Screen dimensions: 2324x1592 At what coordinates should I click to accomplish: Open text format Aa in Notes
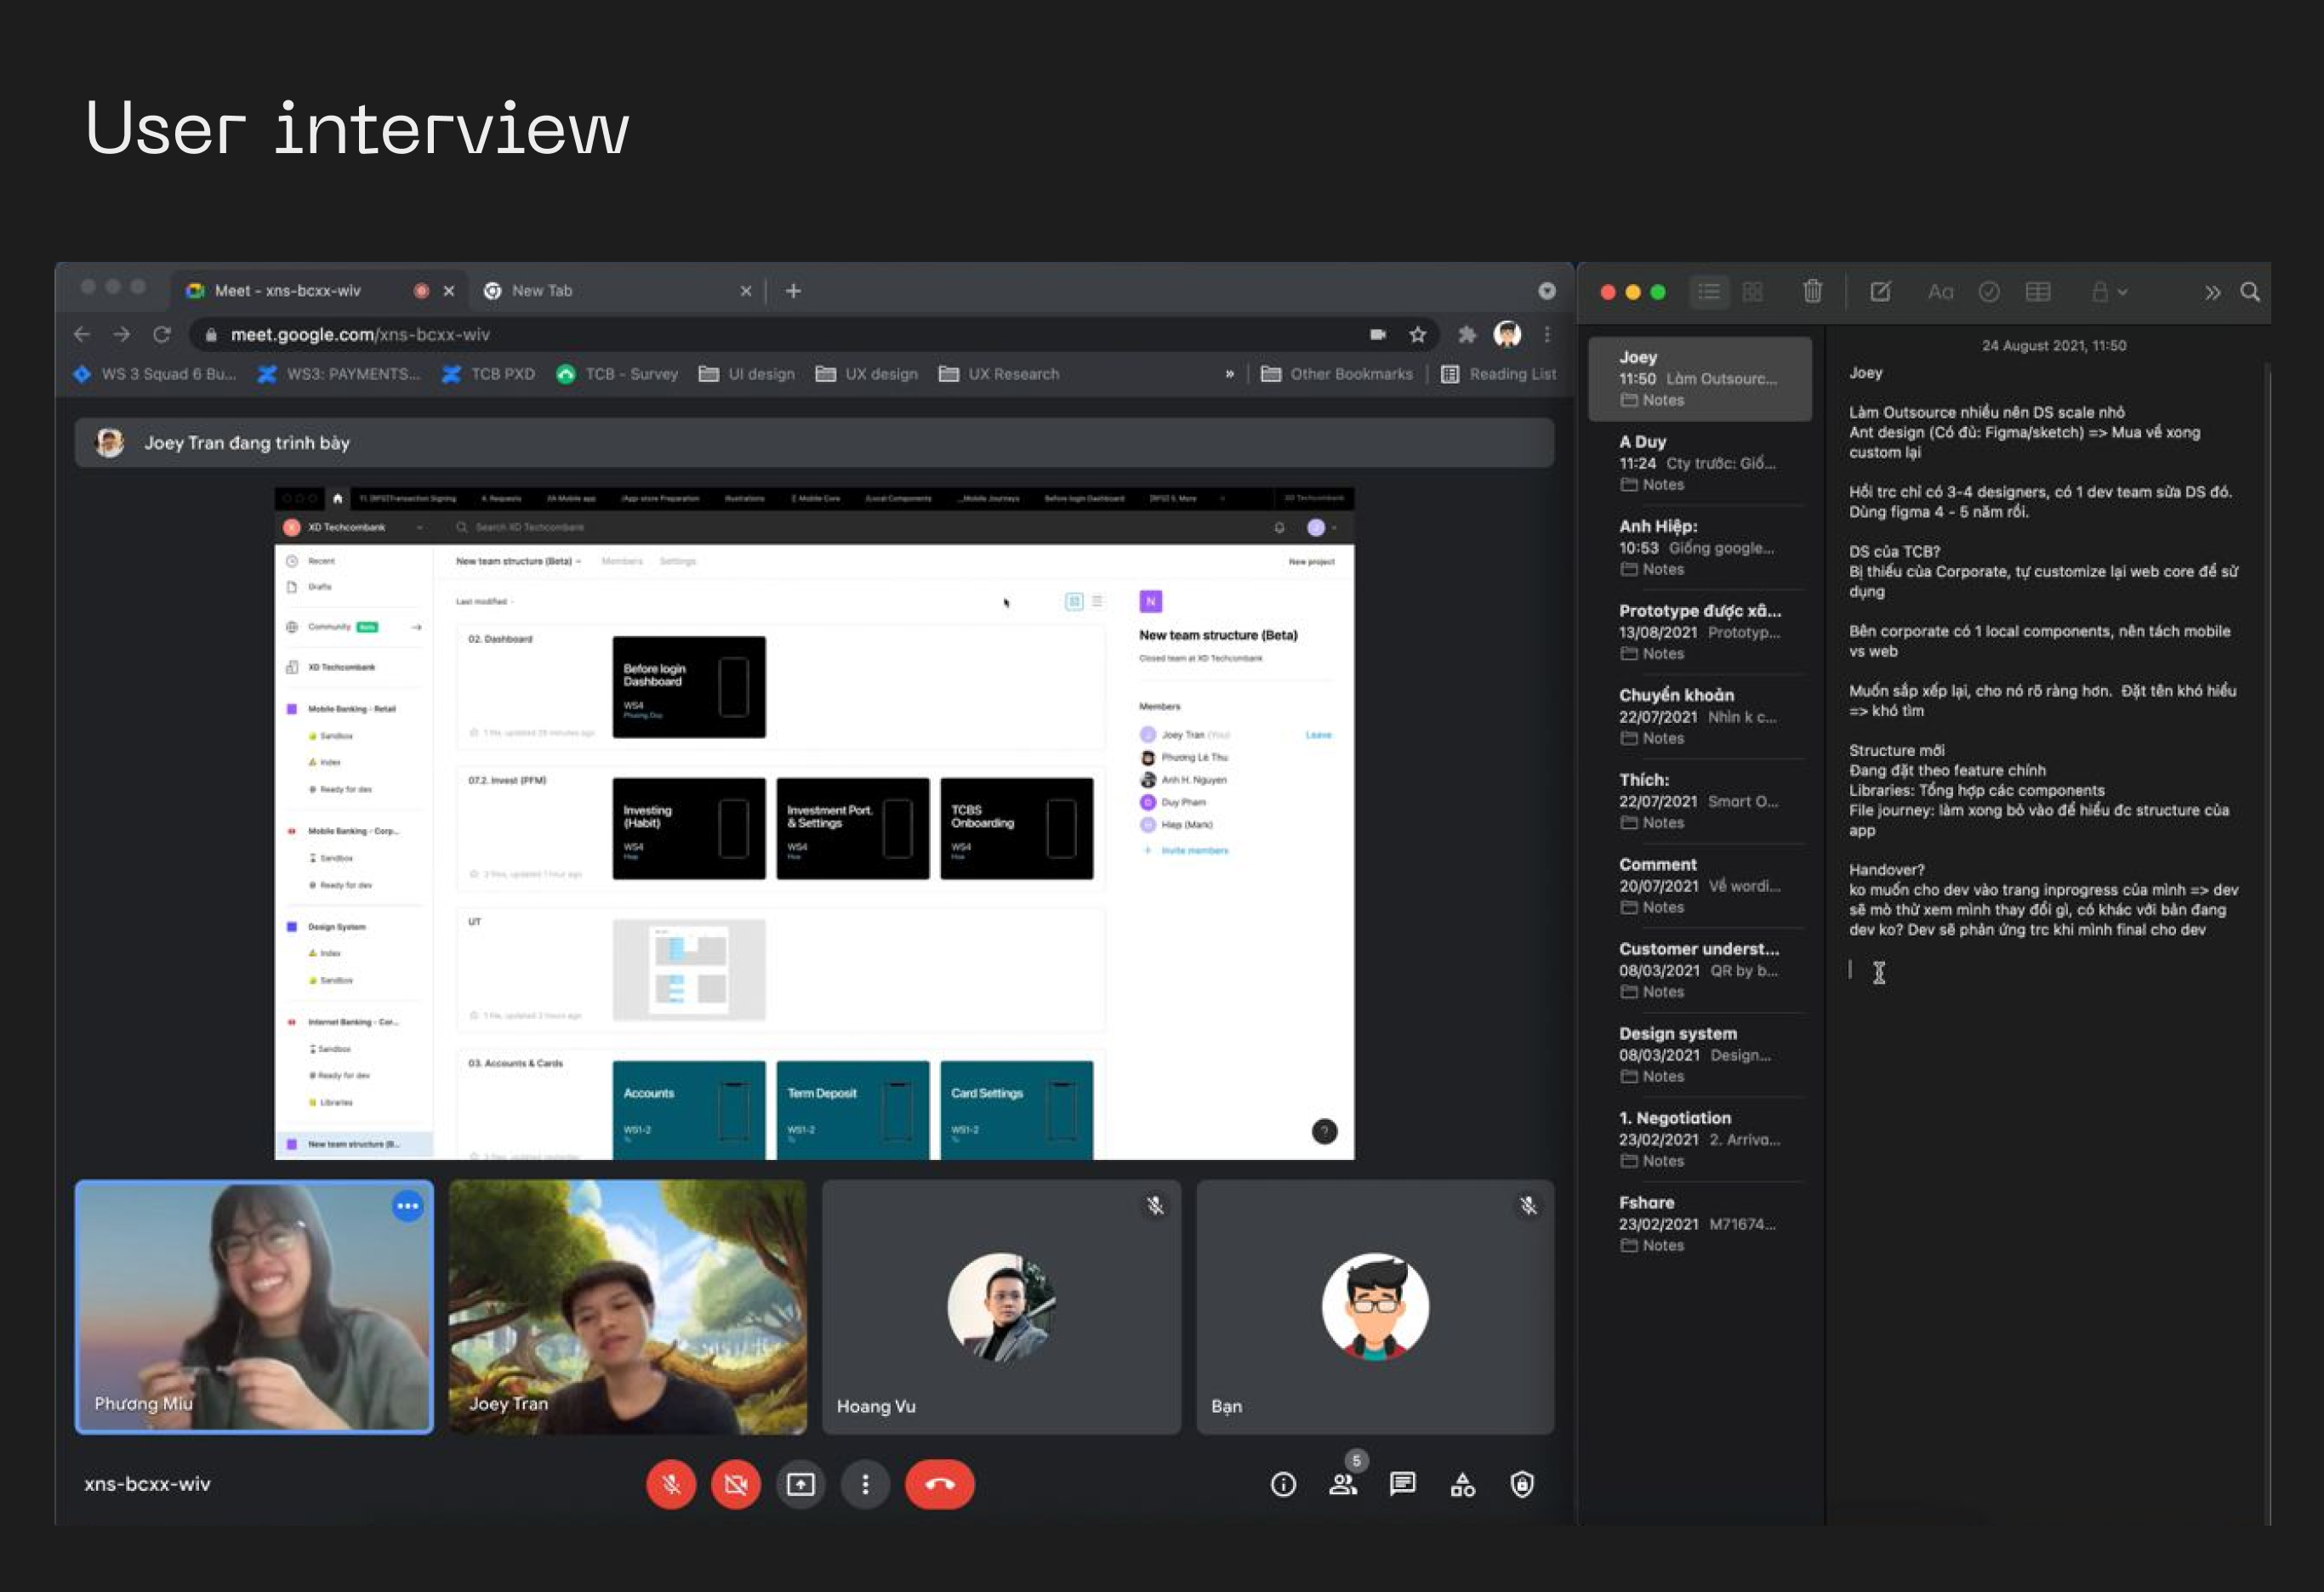tap(1940, 292)
